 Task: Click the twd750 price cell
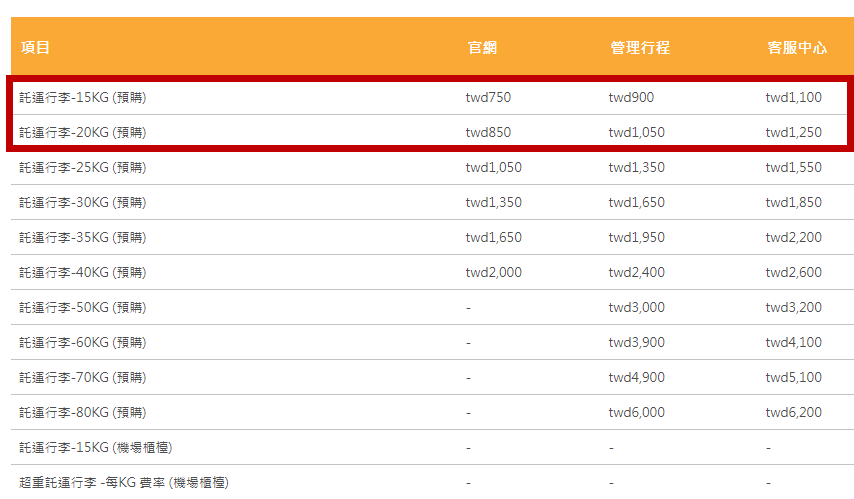[488, 98]
